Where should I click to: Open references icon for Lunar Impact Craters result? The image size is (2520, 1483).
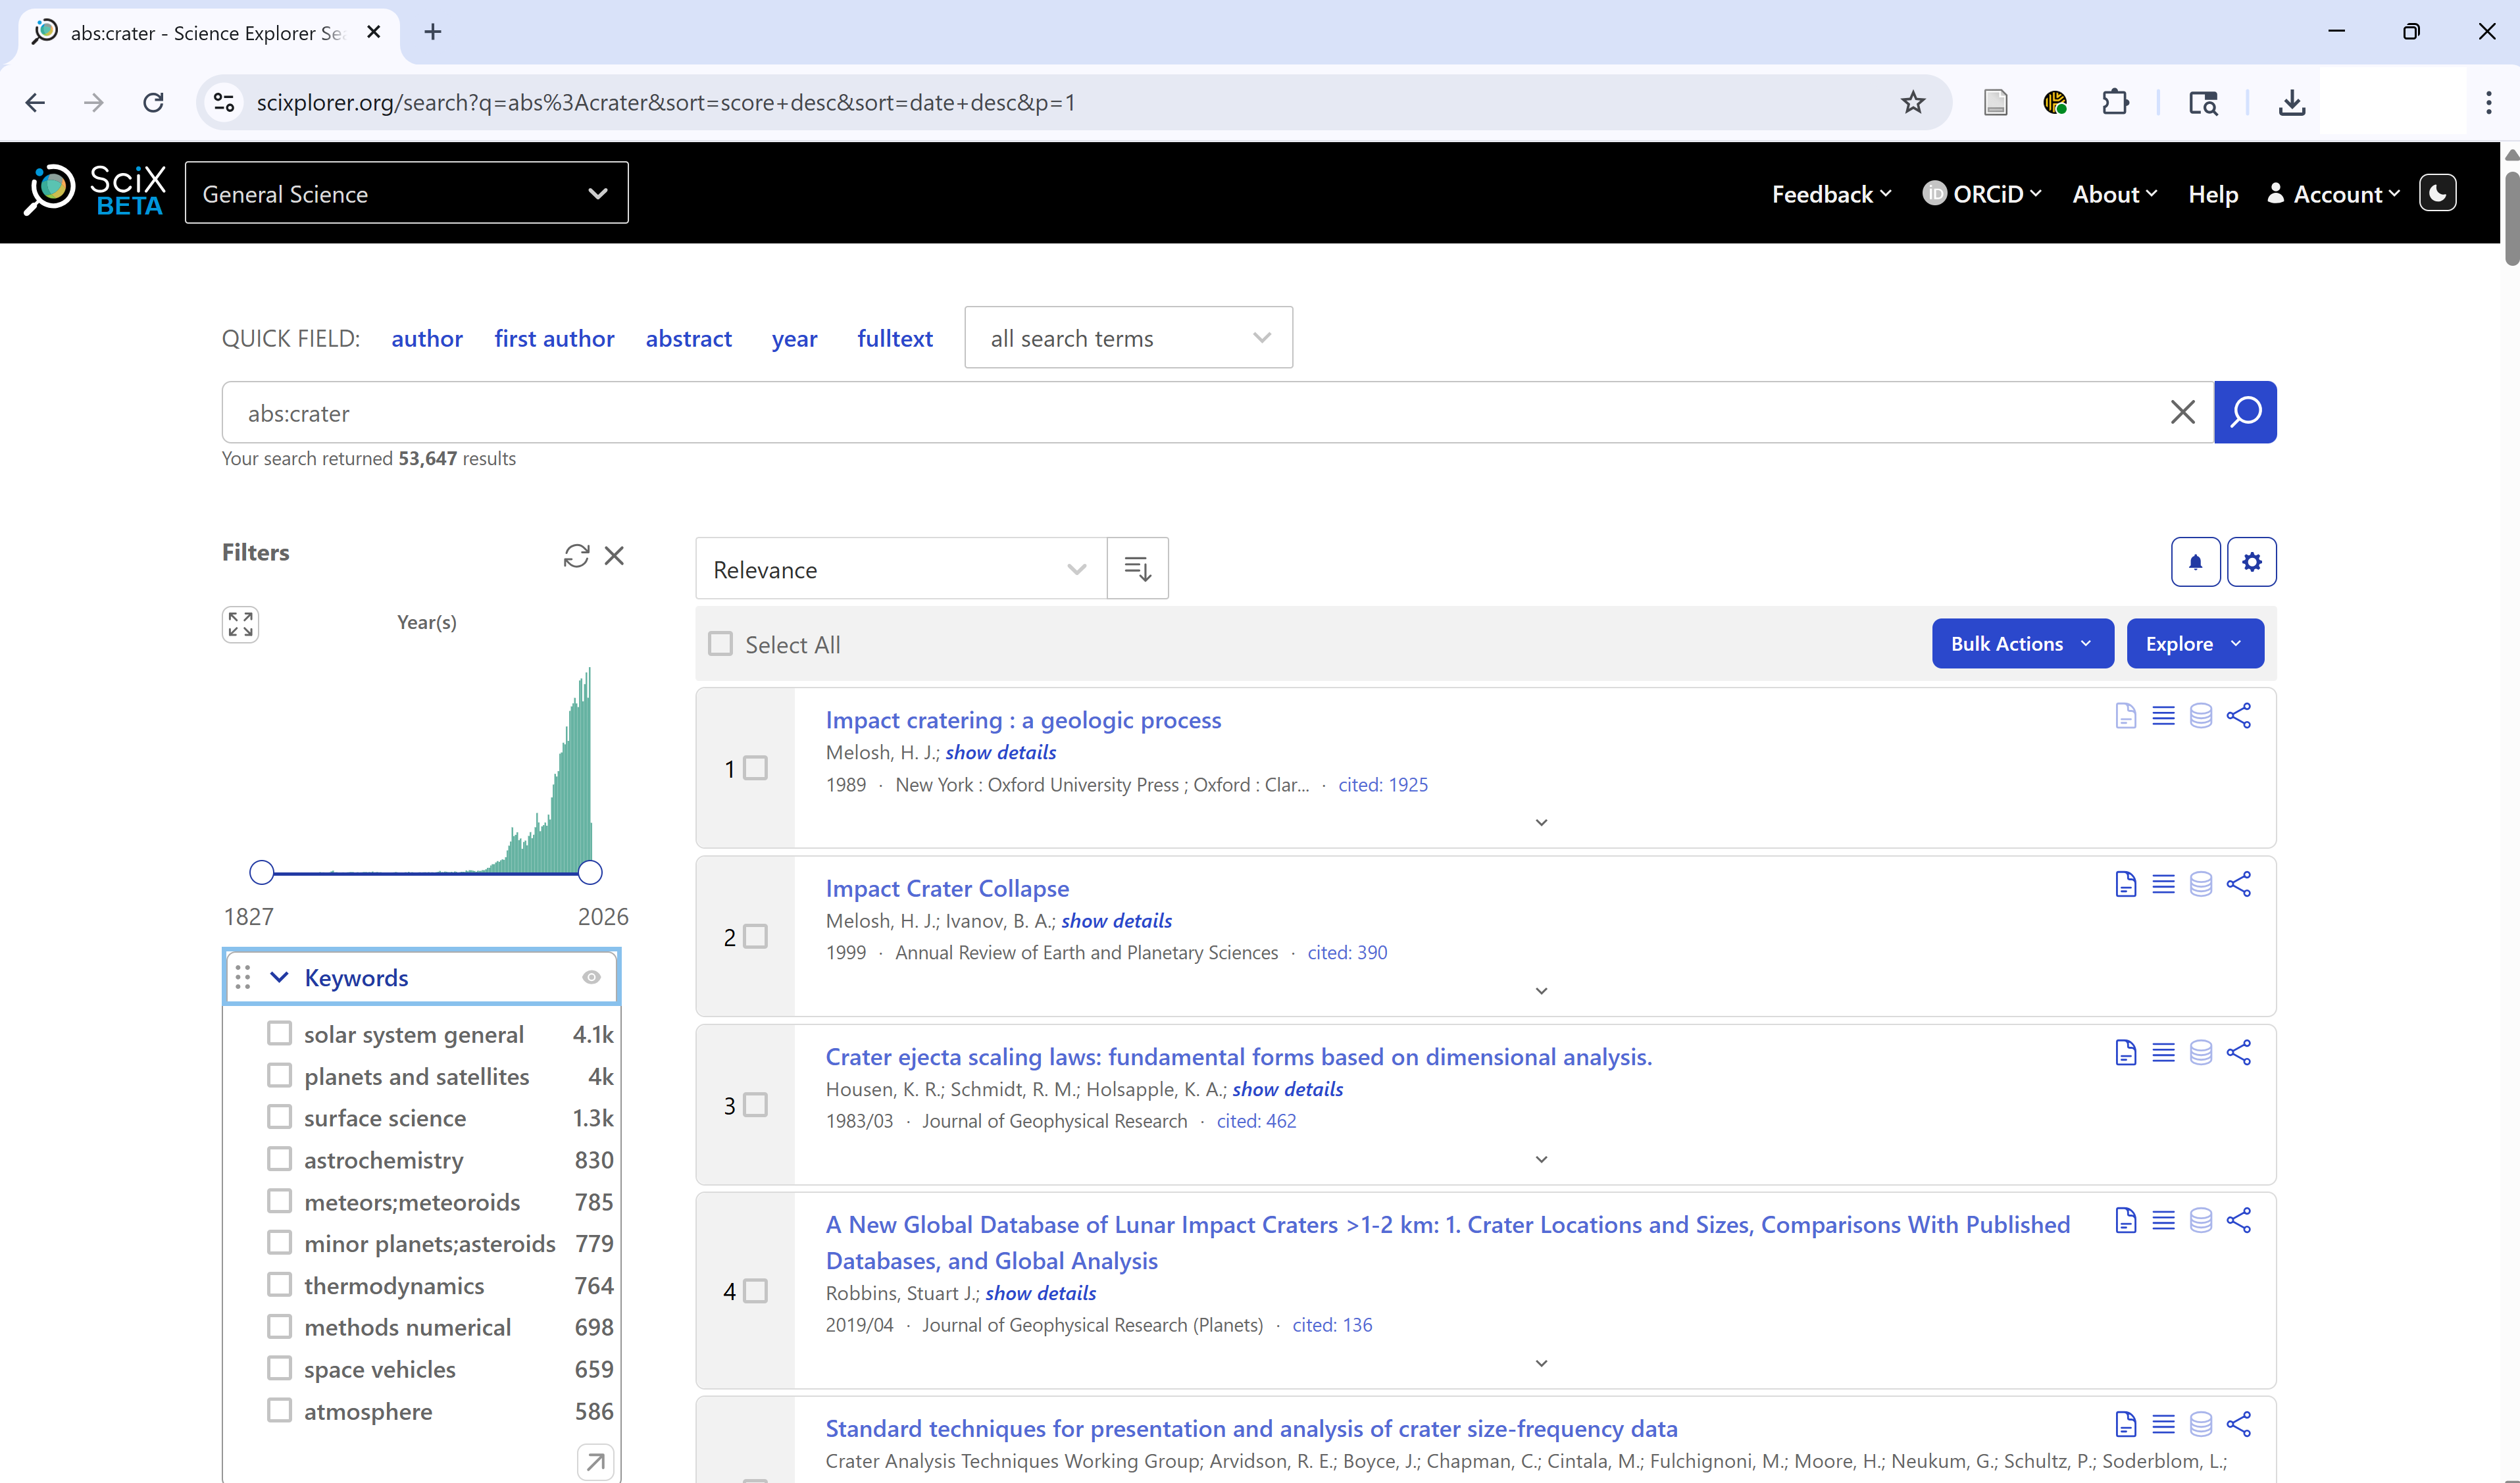(2163, 1220)
